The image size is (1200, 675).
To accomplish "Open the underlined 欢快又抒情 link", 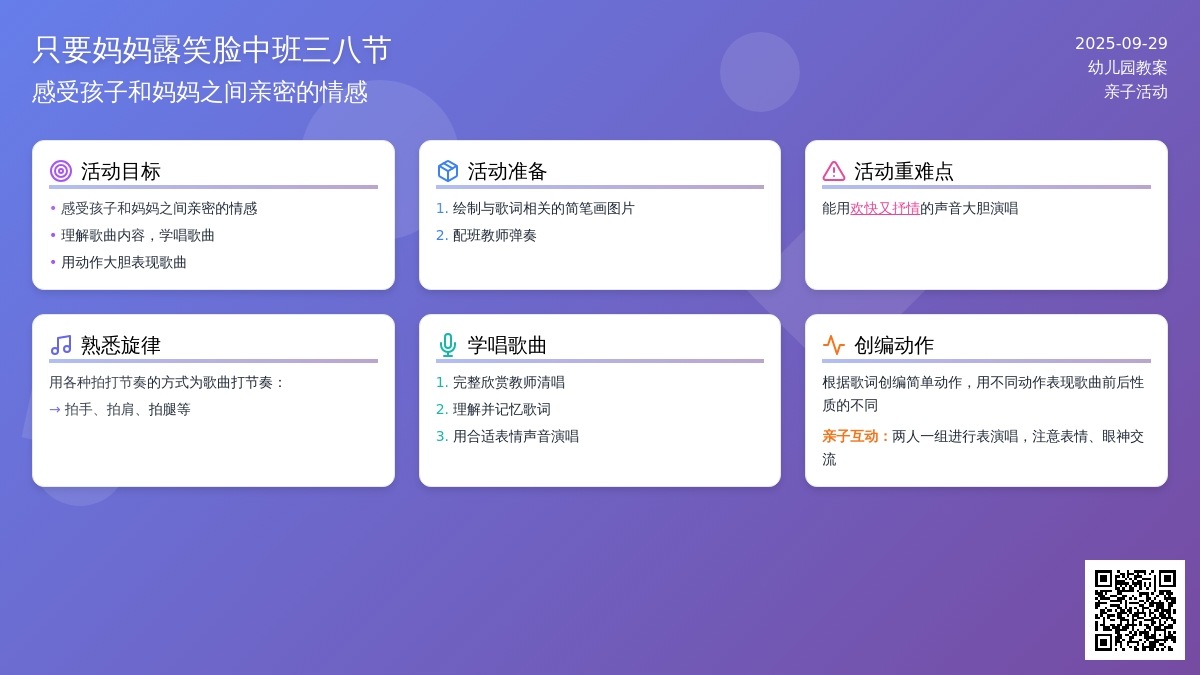I will point(885,208).
